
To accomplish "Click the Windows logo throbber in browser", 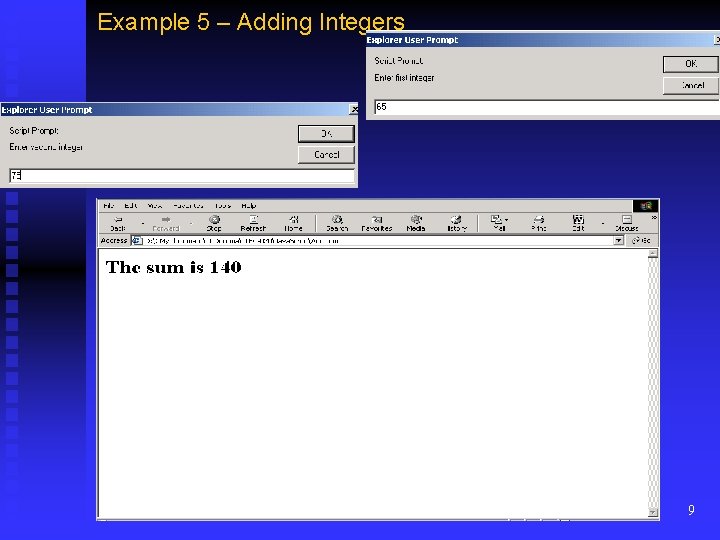I will pyautogui.click(x=645, y=206).
